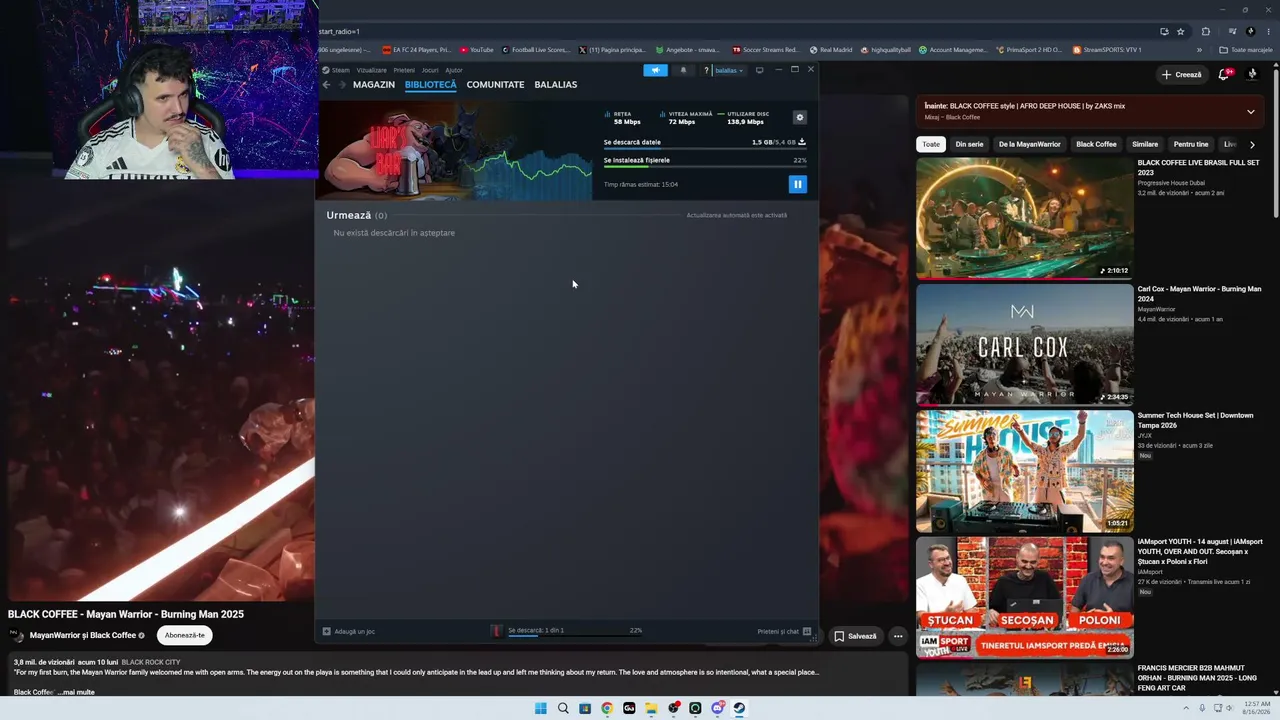Open the COMUNITATE tab in Steam
Image resolution: width=1280 pixels, height=720 pixels.
point(495,85)
